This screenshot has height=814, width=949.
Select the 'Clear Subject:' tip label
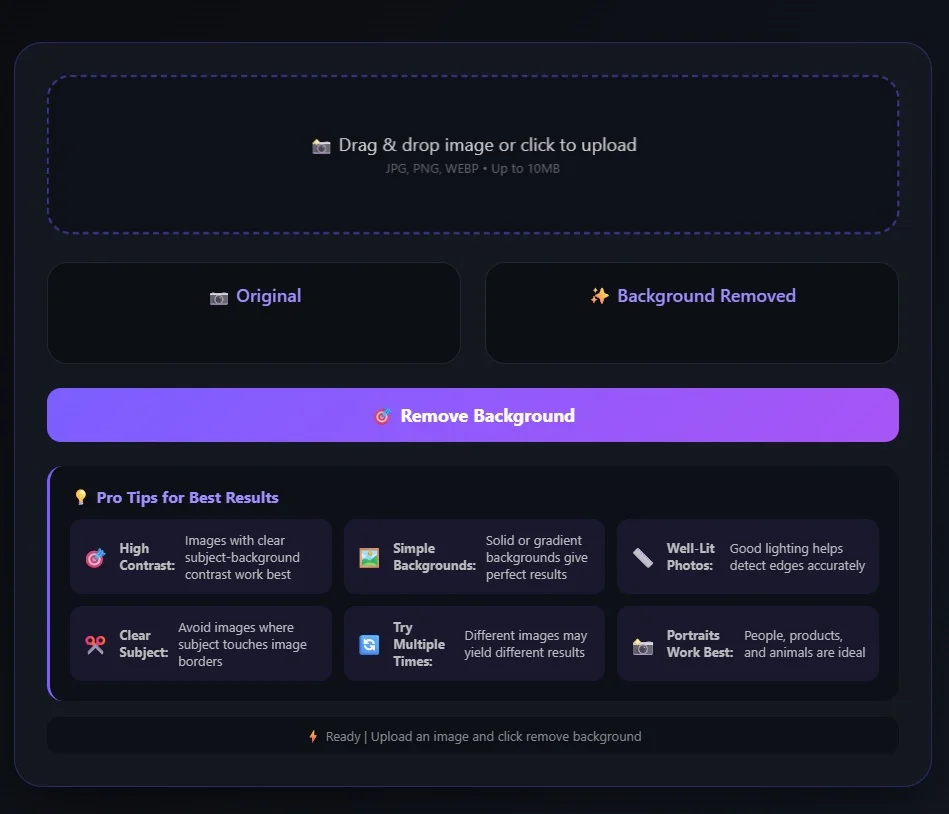(x=143, y=644)
